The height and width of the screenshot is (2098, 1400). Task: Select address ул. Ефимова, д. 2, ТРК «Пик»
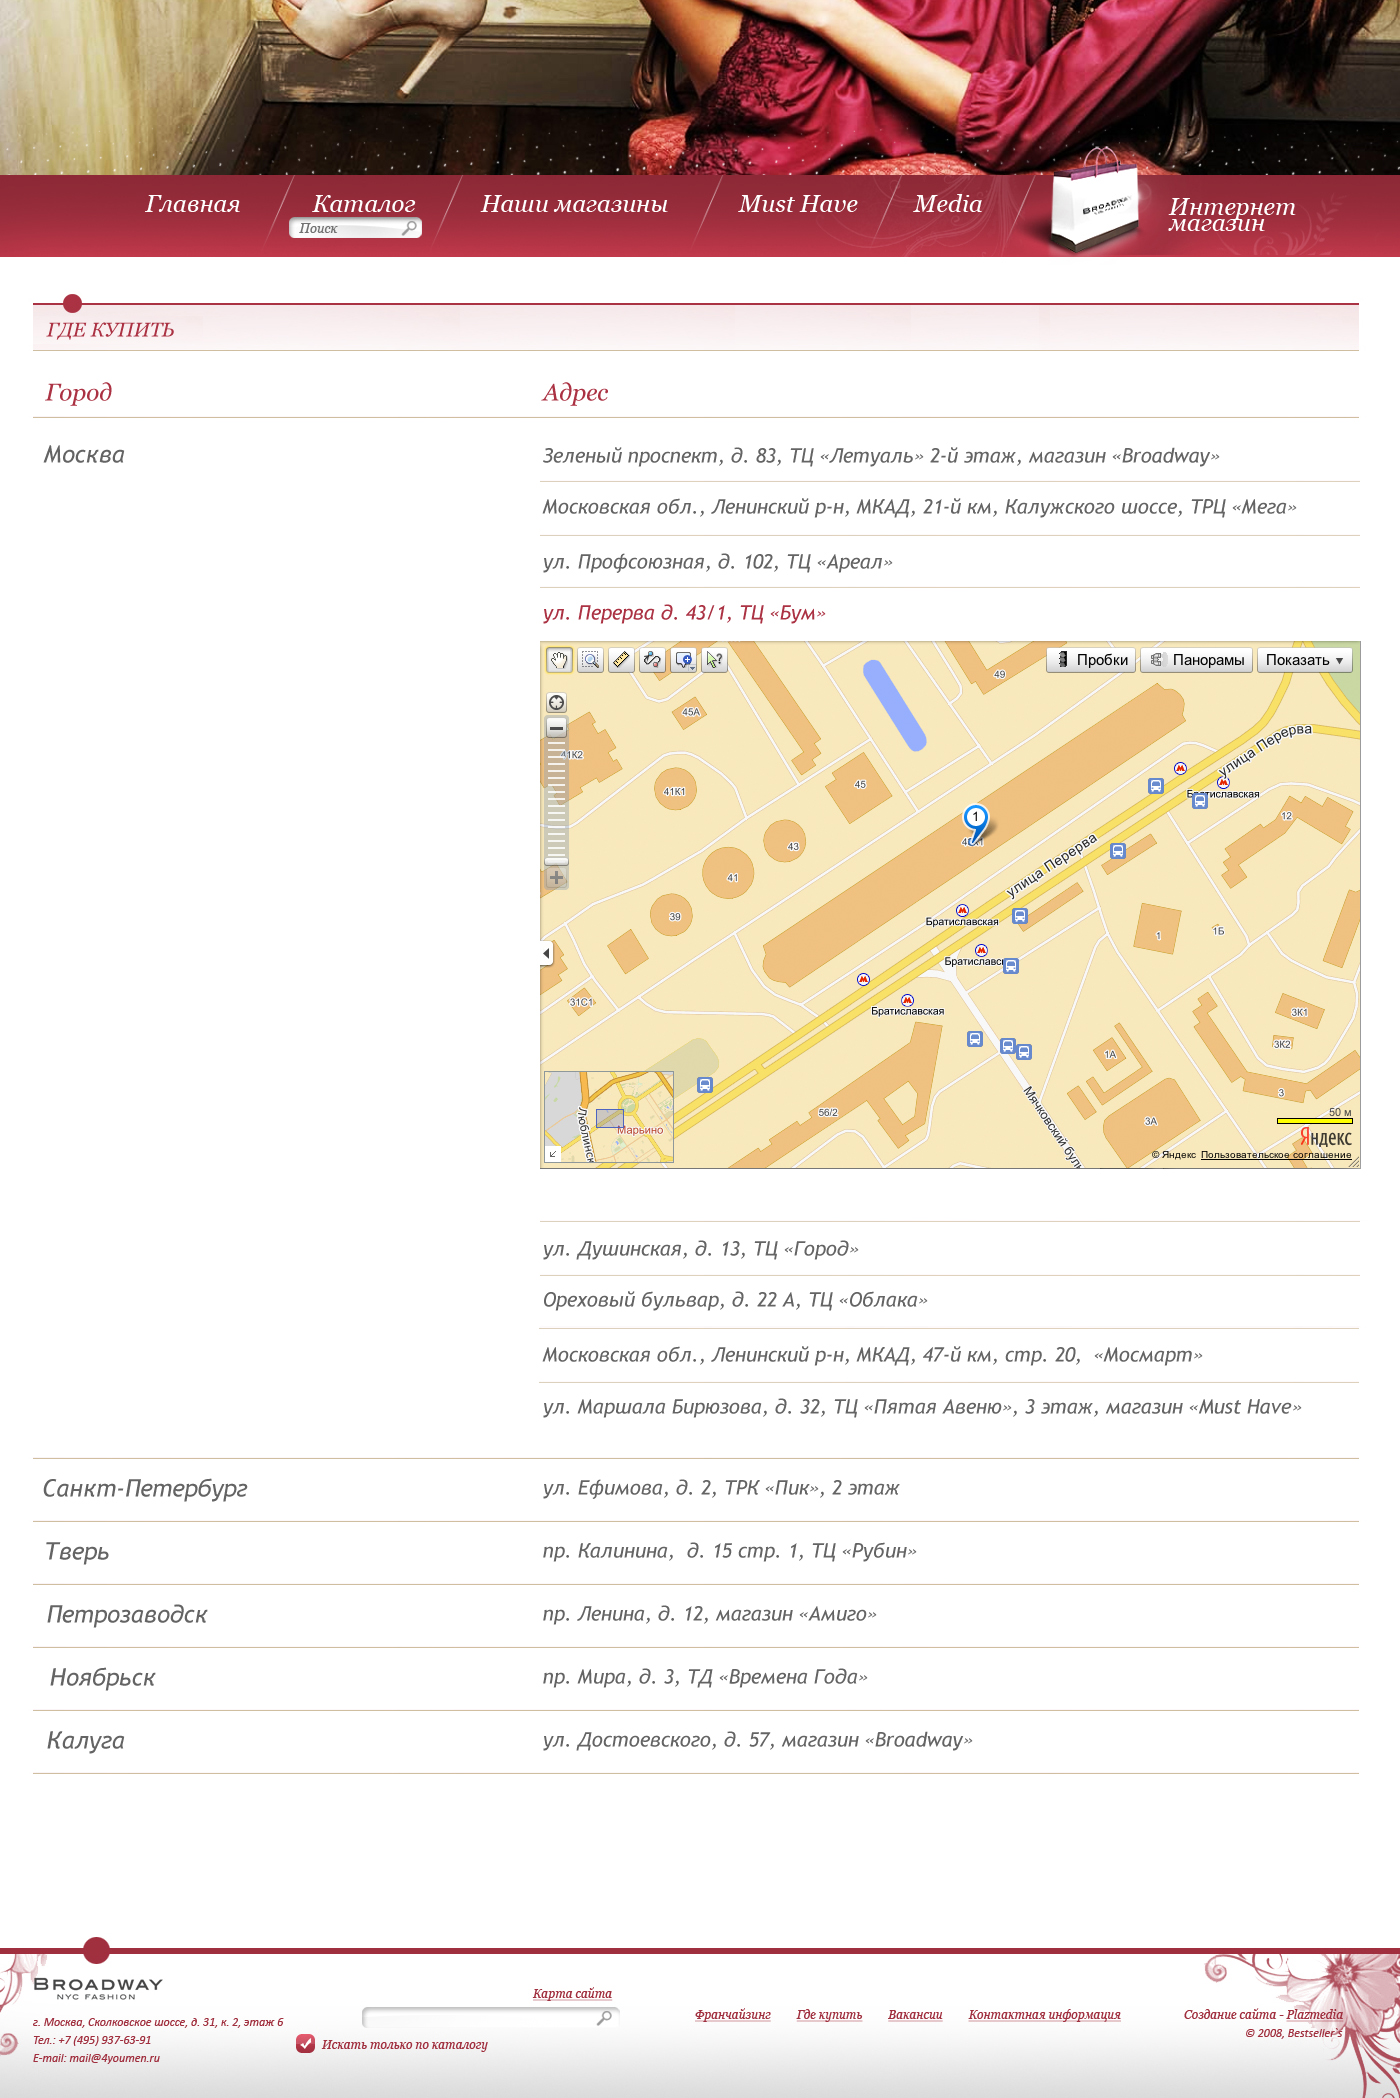click(x=721, y=1488)
